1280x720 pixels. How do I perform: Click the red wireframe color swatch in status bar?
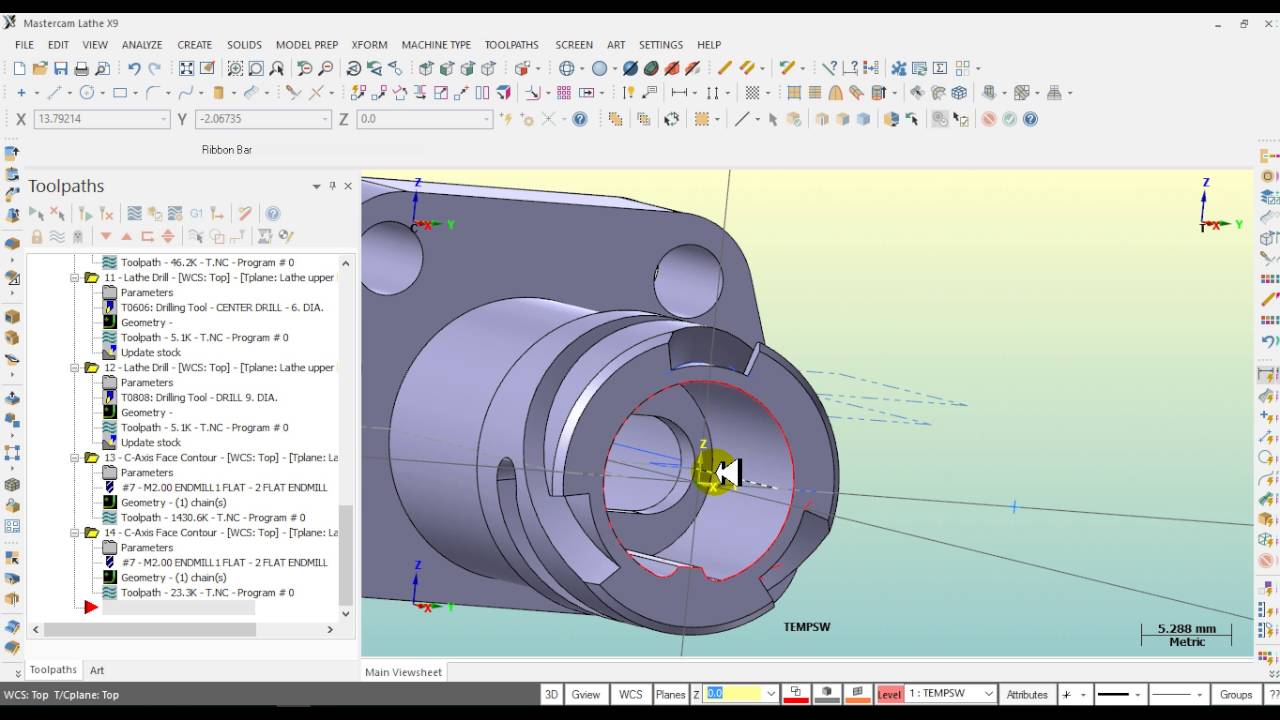click(x=796, y=694)
